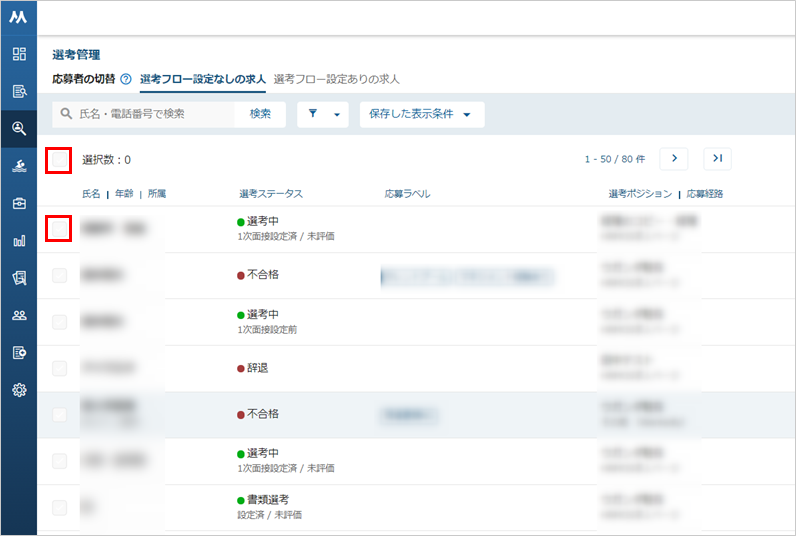Select the 選考フロー設定なしの求人 tab
The image size is (796, 536).
click(x=203, y=79)
